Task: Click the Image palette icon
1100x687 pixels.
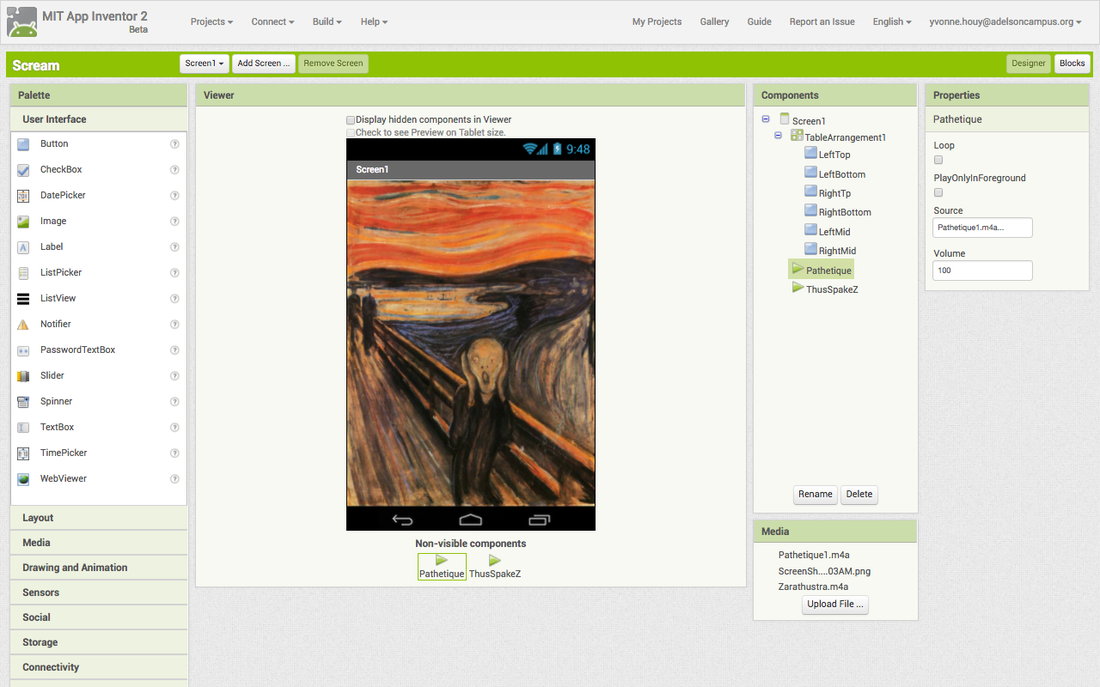Action: click(23, 221)
